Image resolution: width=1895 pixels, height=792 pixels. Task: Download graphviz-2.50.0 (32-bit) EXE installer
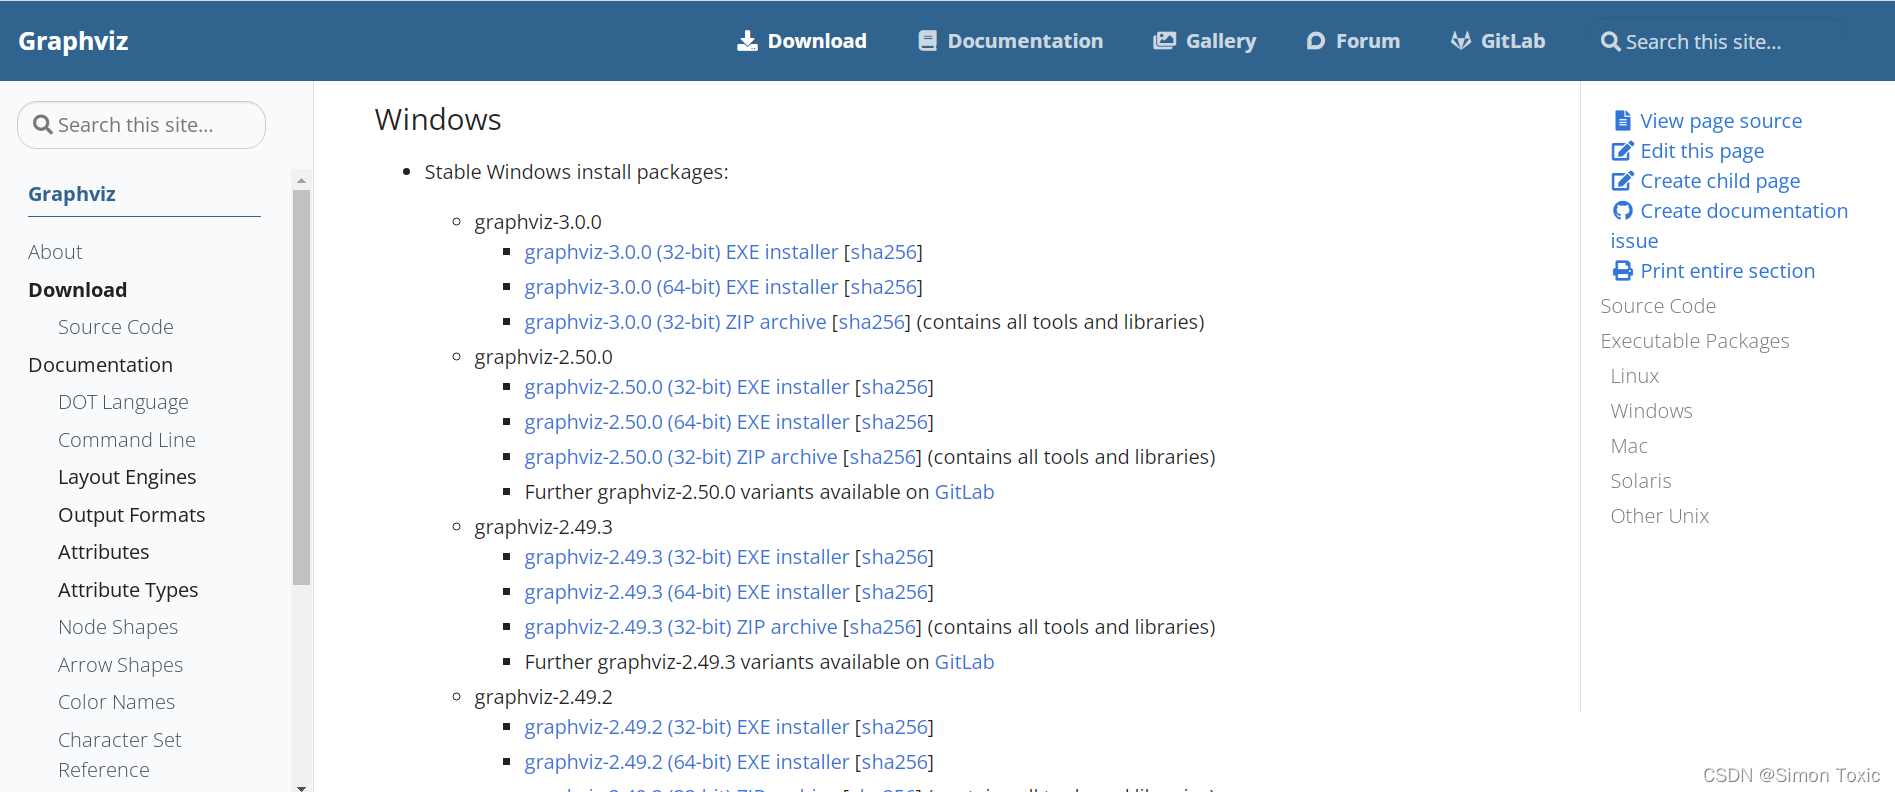(687, 387)
